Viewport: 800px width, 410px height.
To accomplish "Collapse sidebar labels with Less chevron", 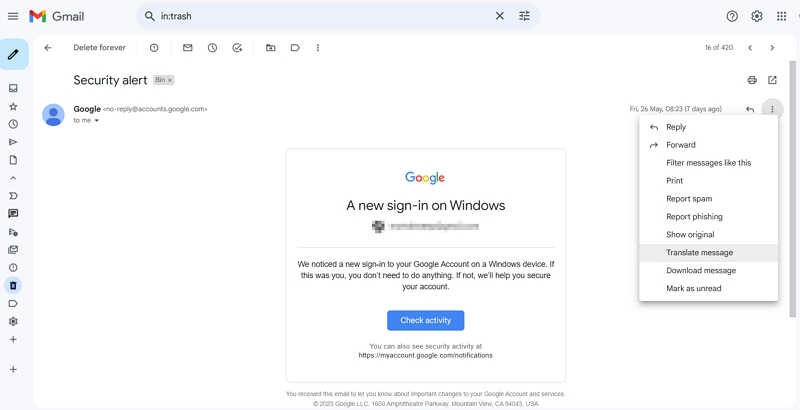I will click(x=13, y=178).
